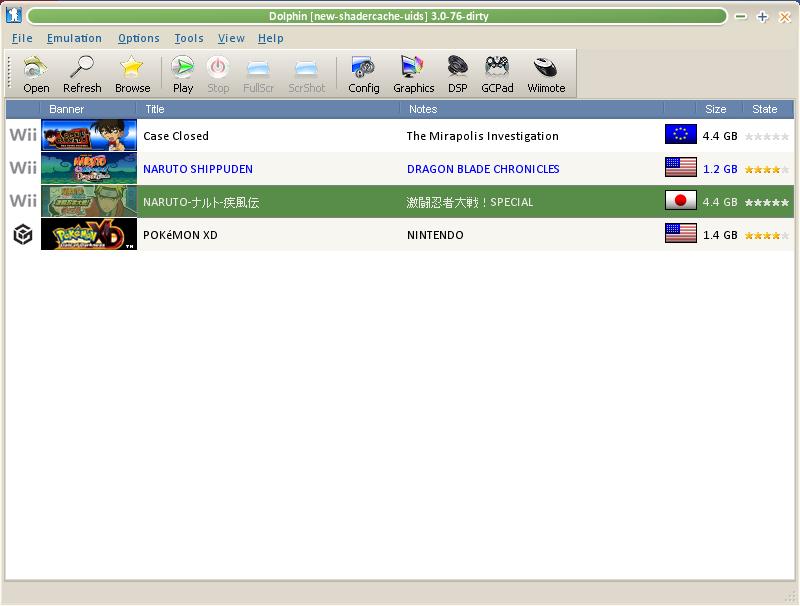Open Wiimote settings icon
Viewport: 800px width, 606px height.
click(x=545, y=67)
